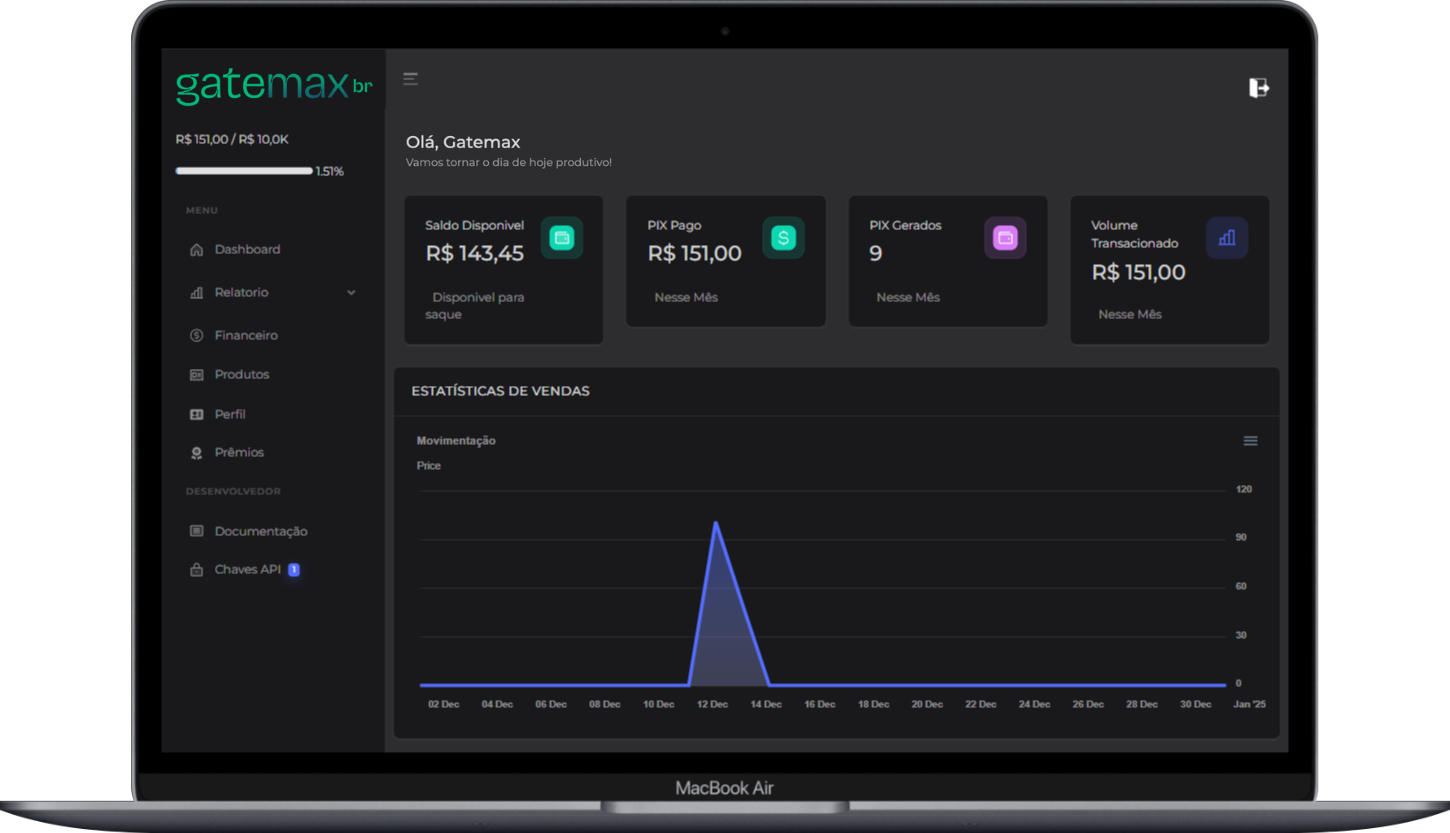The image size is (1450, 833).
Task: Click the Olá, Gatemax greeting
Action: pos(463,143)
